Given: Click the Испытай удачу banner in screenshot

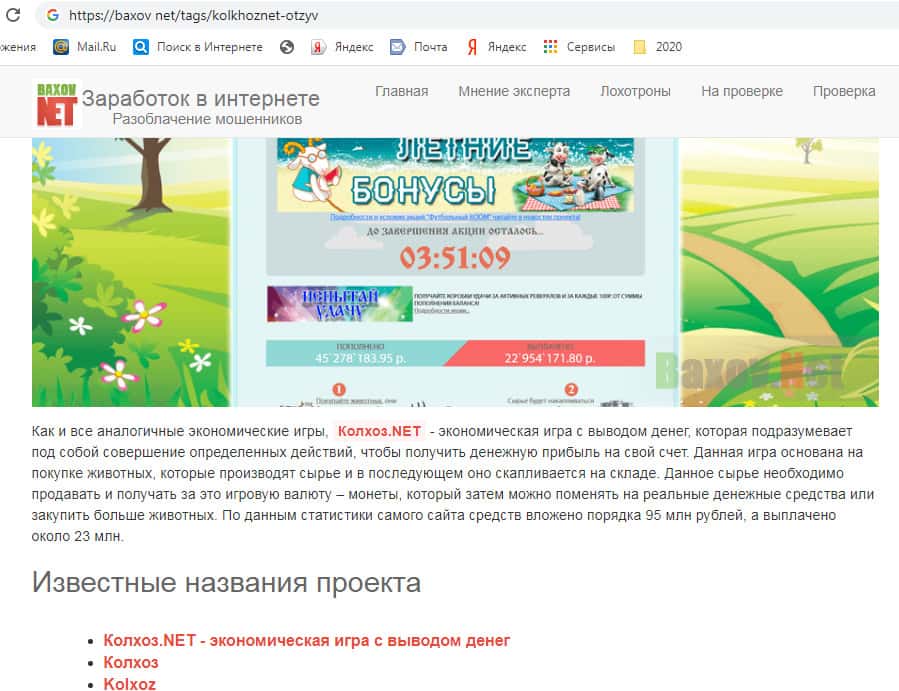Looking at the screenshot, I should click(339, 304).
